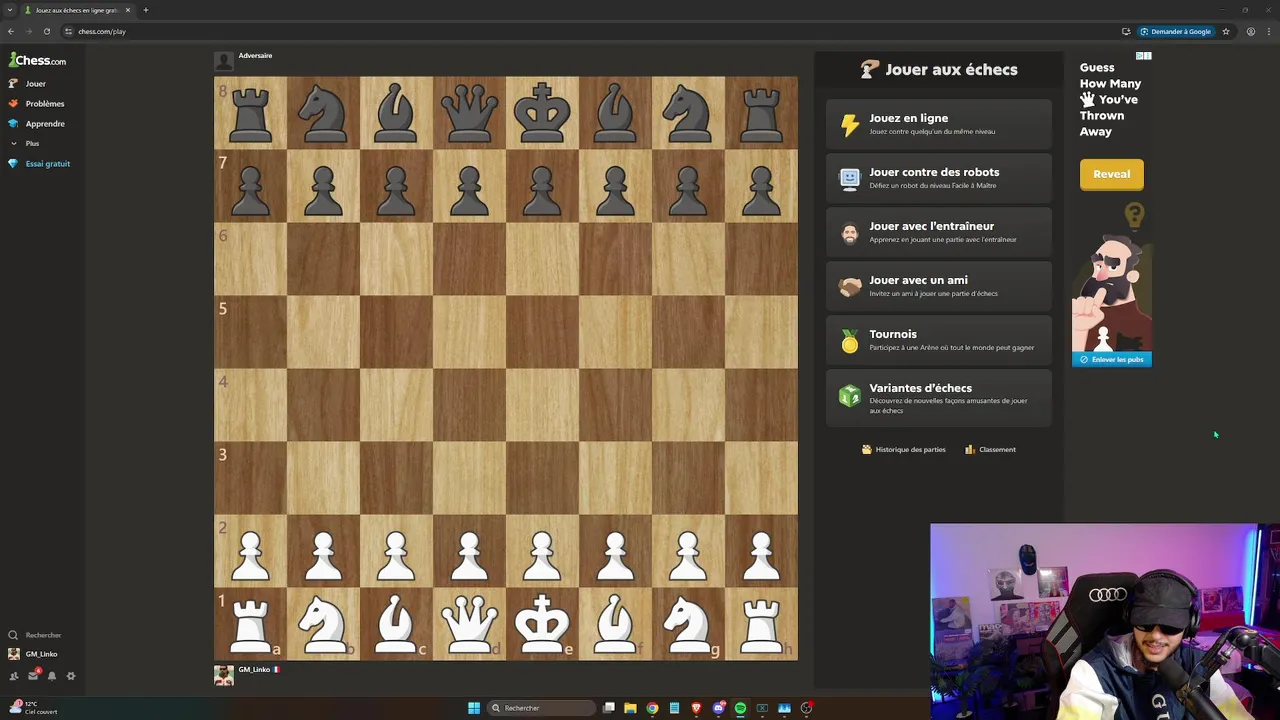The image size is (1280, 720).
Task: Open Historique des parties link
Action: click(x=903, y=450)
